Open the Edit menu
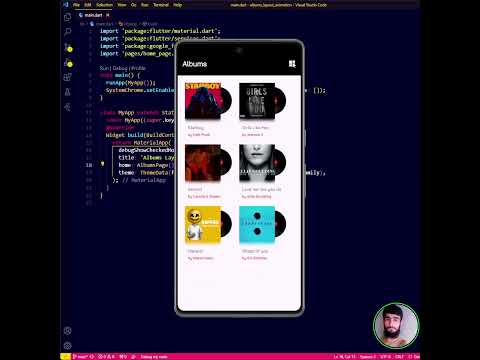The width and height of the screenshot is (480, 360). tap(88, 5)
